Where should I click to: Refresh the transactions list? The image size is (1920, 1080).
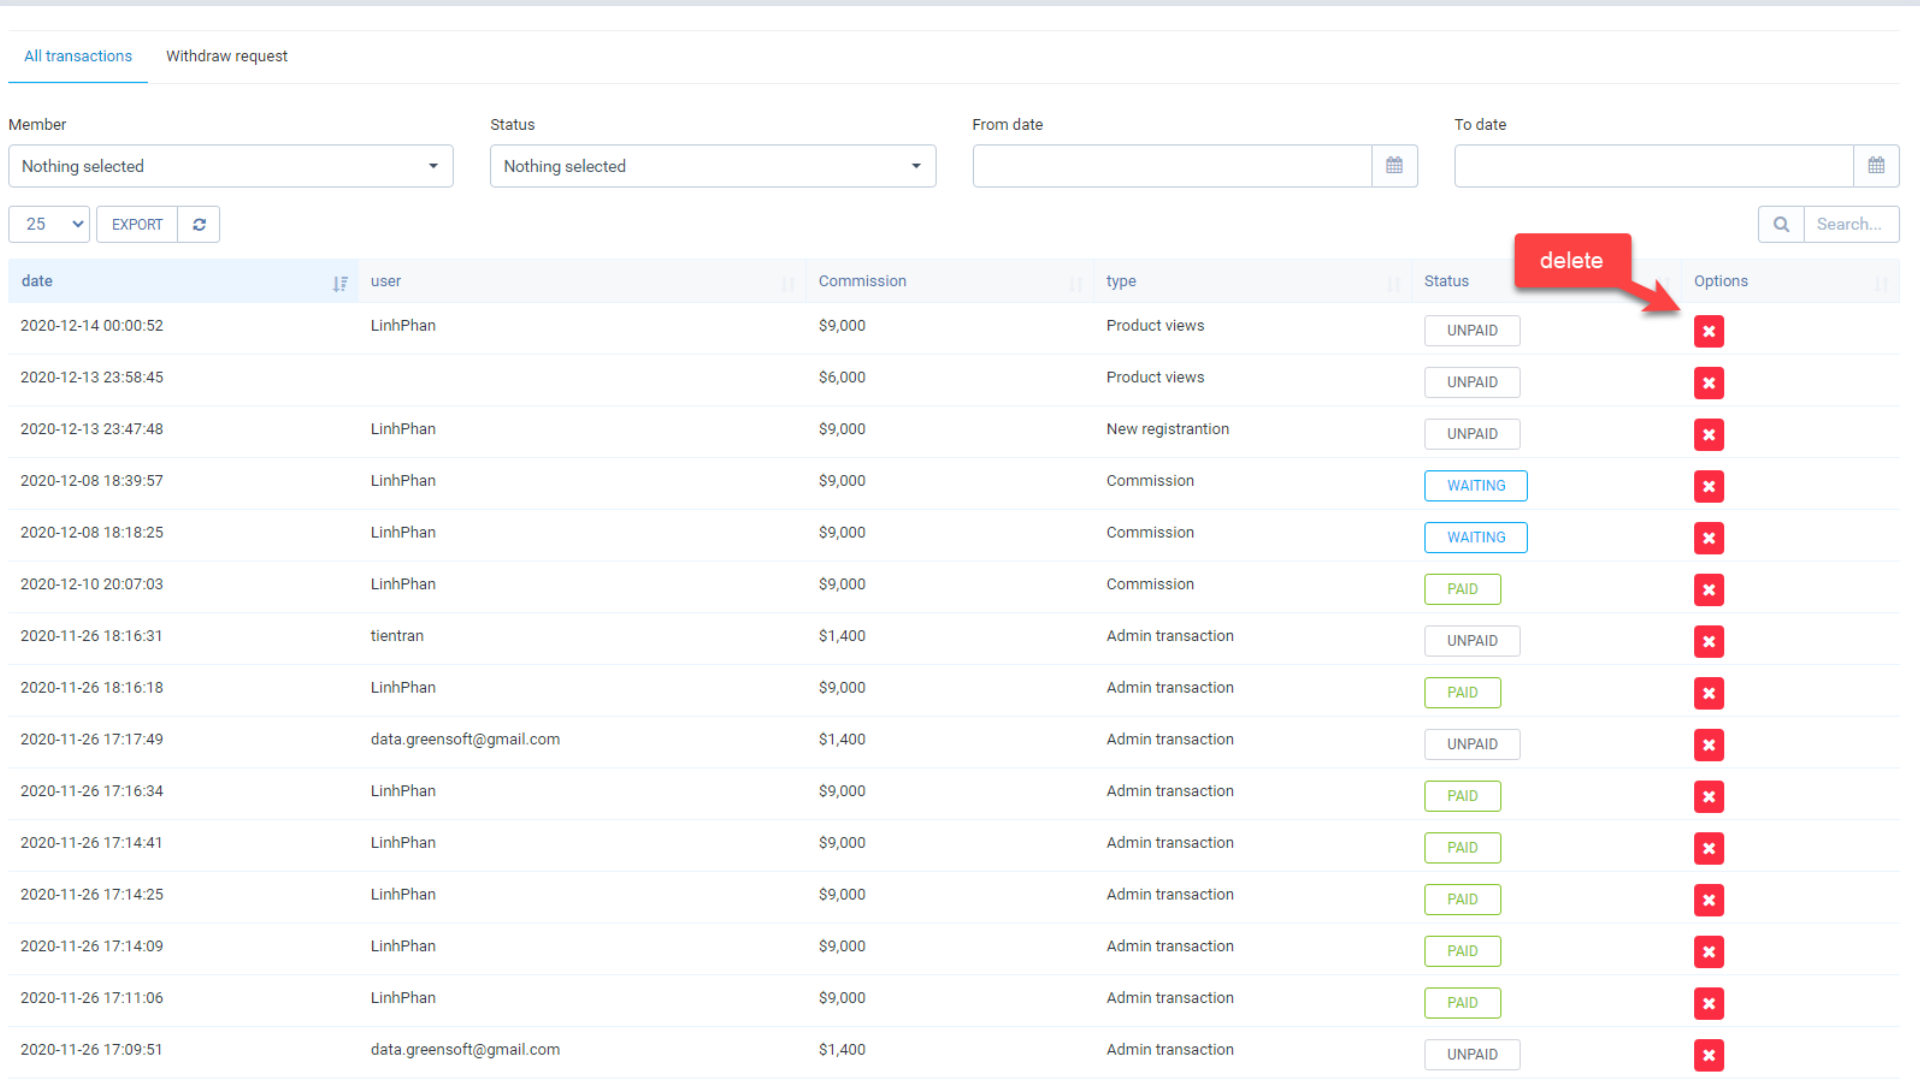pyautogui.click(x=199, y=224)
